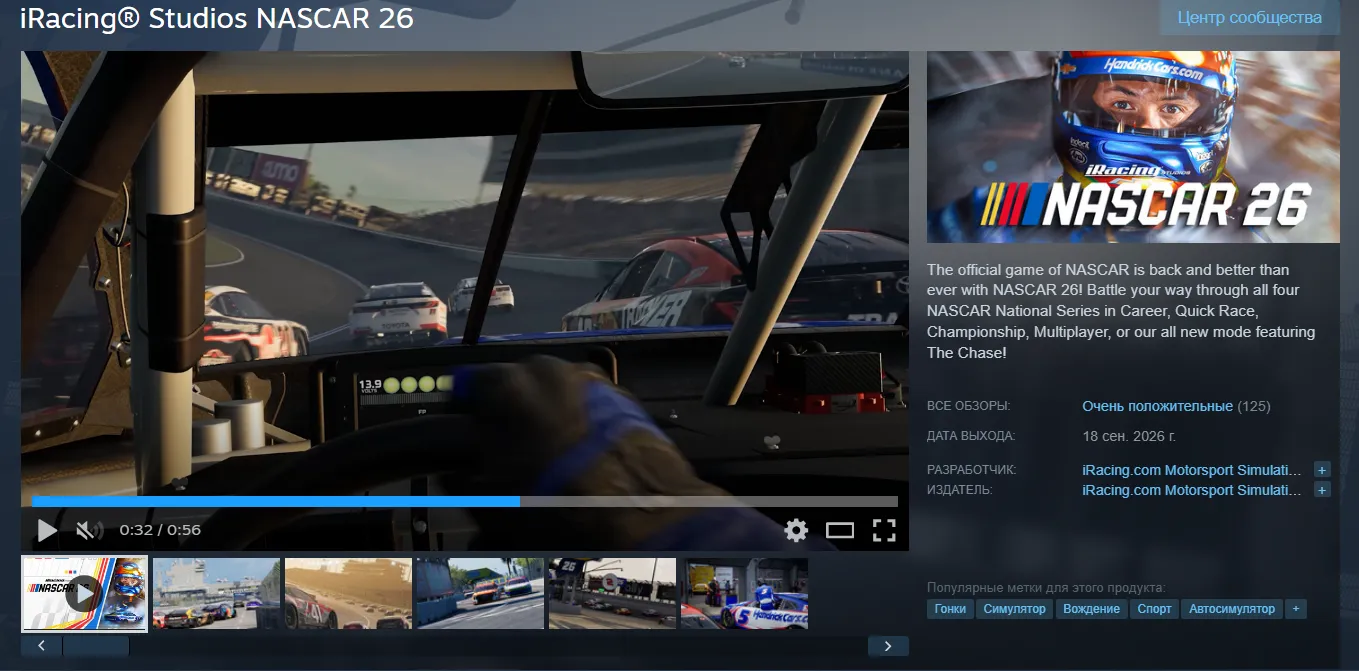Click the thumbnail strip scrollbar handle
This screenshot has width=1359, height=671.
click(96, 646)
